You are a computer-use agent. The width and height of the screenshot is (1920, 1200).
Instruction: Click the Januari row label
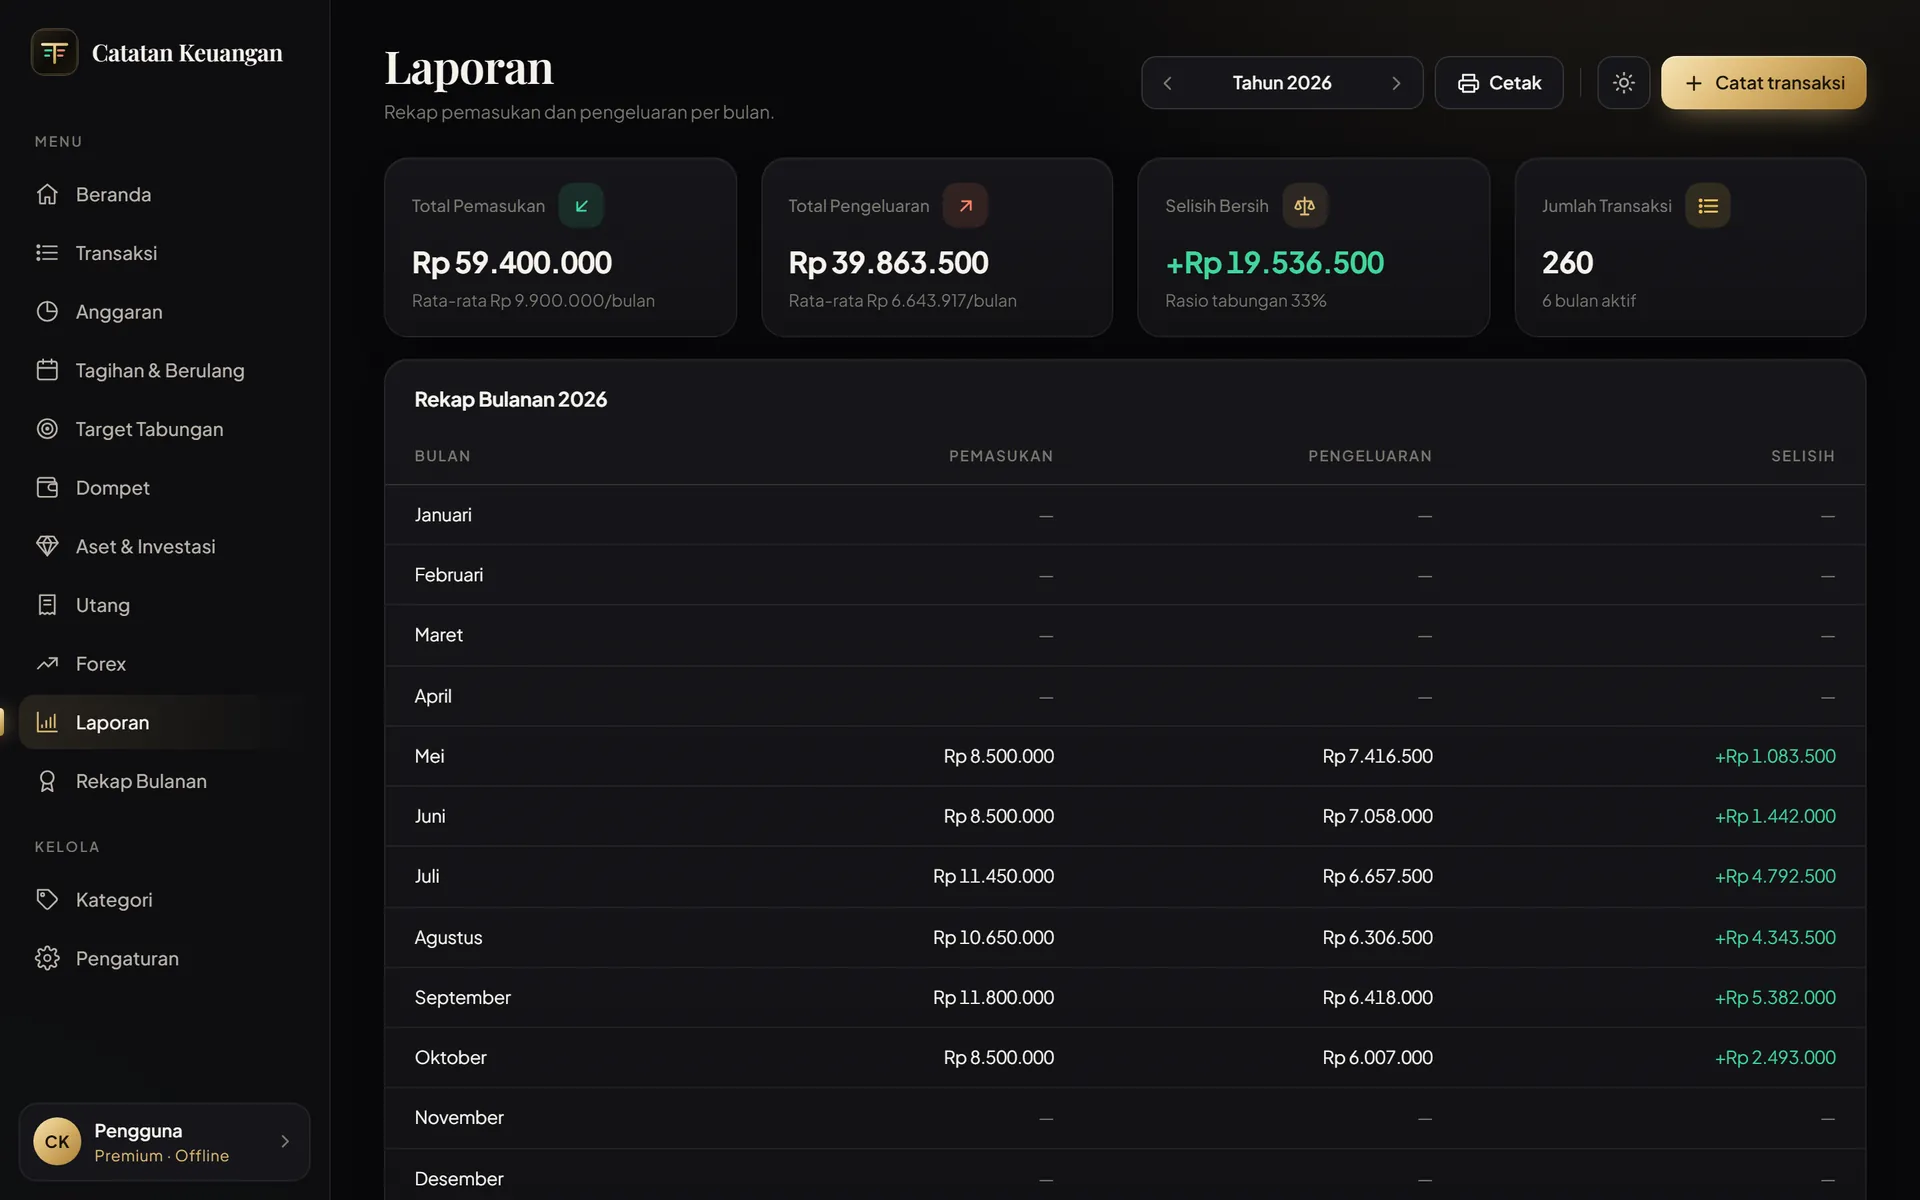pyautogui.click(x=443, y=515)
